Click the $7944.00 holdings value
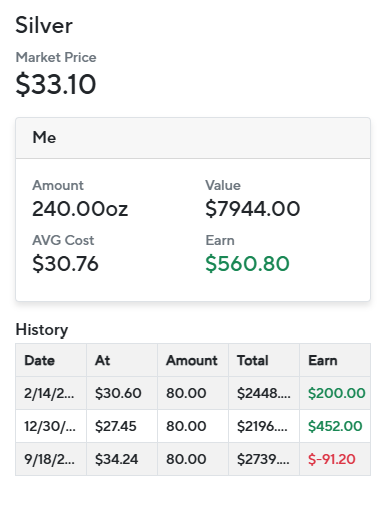The image size is (383, 505). [253, 209]
